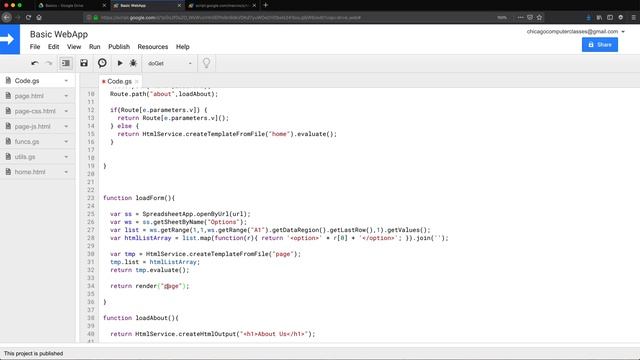Viewport: 640px width, 360px height.
Task: Click the 'function loadForm(){' code line
Action: coord(139,198)
